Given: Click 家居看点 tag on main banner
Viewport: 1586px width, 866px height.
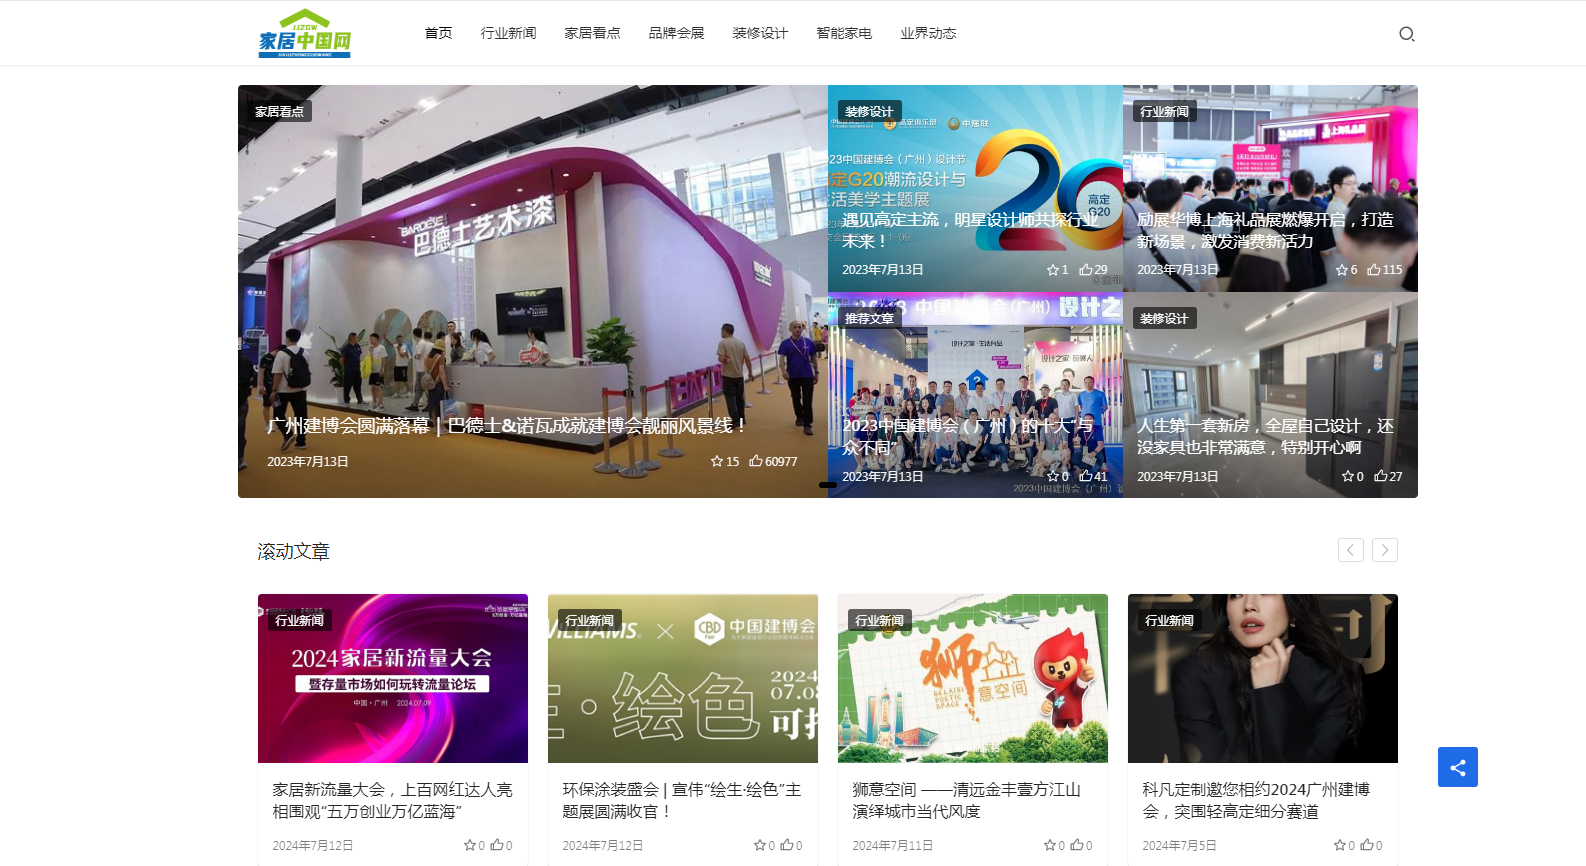Looking at the screenshot, I should (x=279, y=111).
